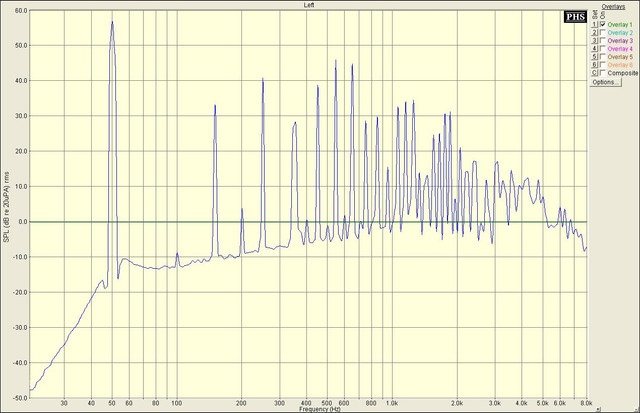Click the 'Left' chart title

pos(309,5)
